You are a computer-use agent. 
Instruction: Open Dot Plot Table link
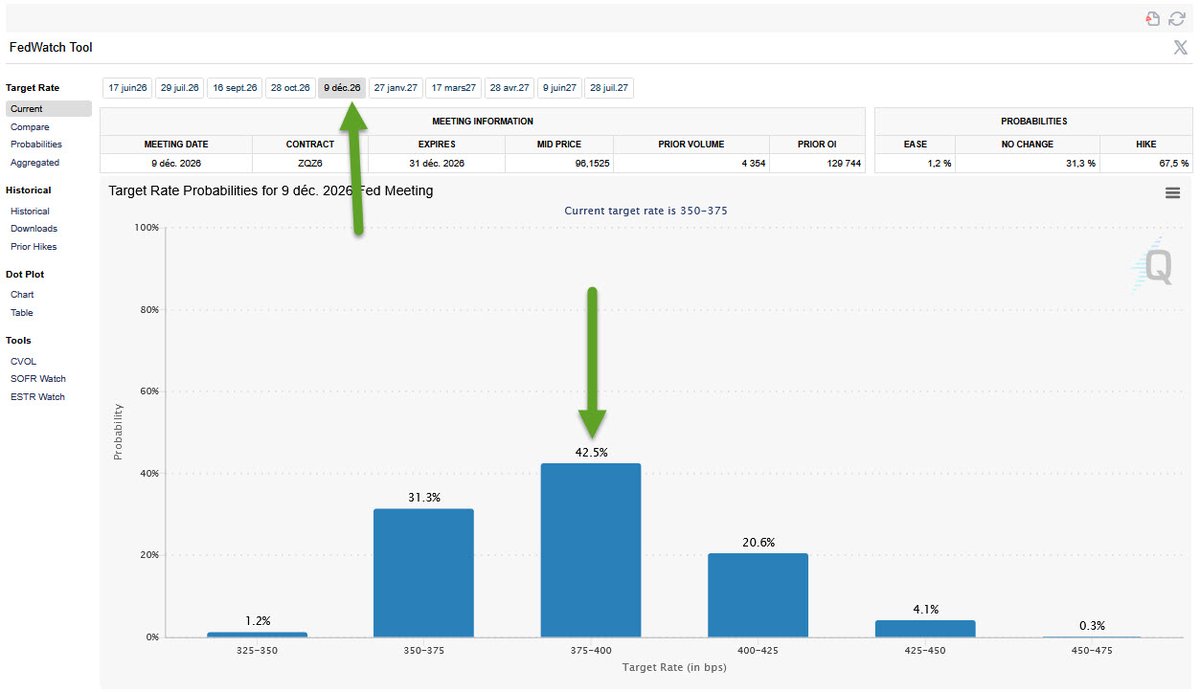(22, 312)
